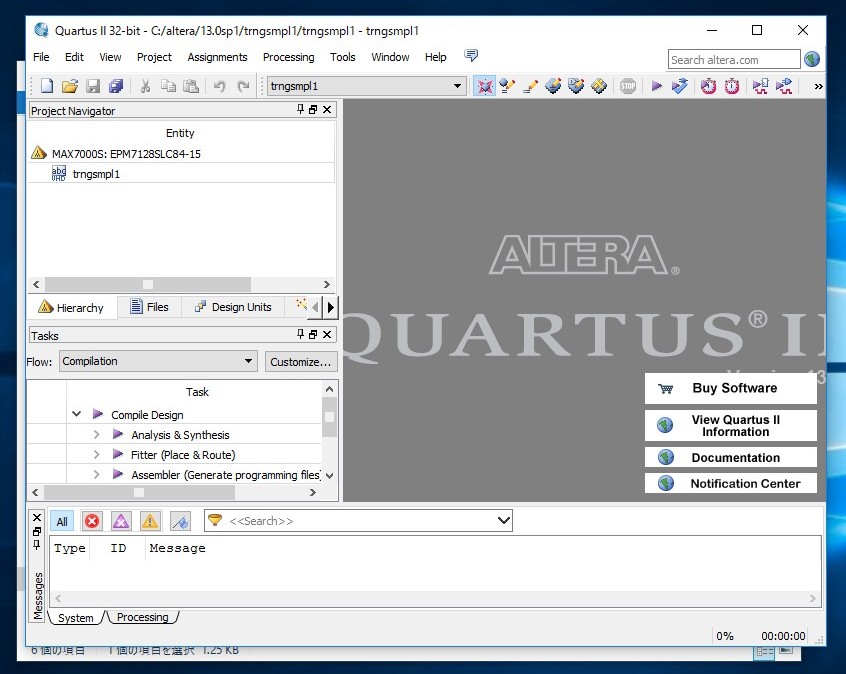Screen dimensions: 846x674
Task: Switch to the Processing messages tab
Action: tap(142, 617)
